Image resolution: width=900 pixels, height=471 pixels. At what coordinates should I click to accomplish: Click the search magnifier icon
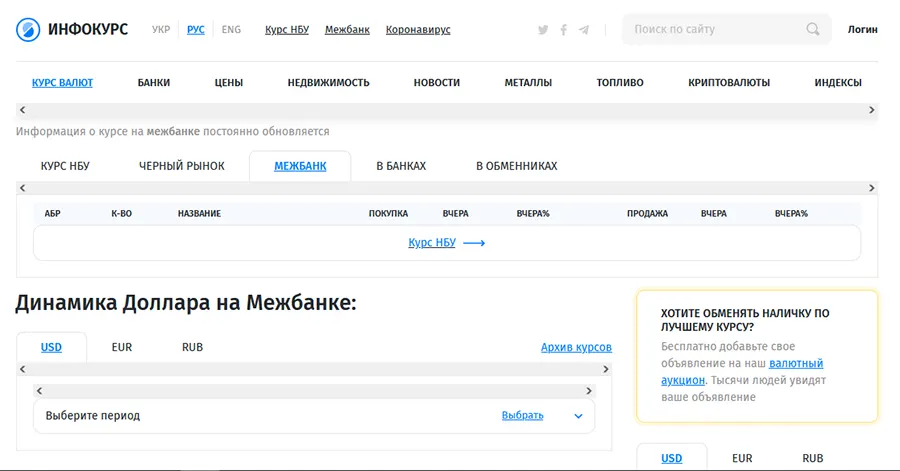tap(813, 29)
